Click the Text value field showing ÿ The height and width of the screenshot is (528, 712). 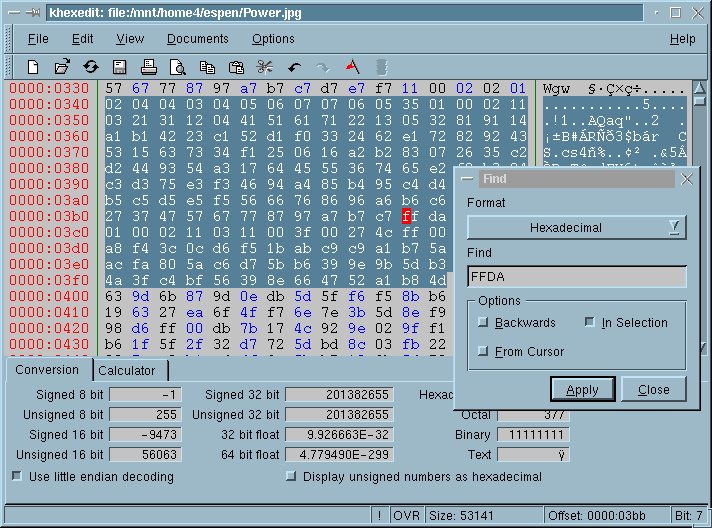[x=533, y=454]
